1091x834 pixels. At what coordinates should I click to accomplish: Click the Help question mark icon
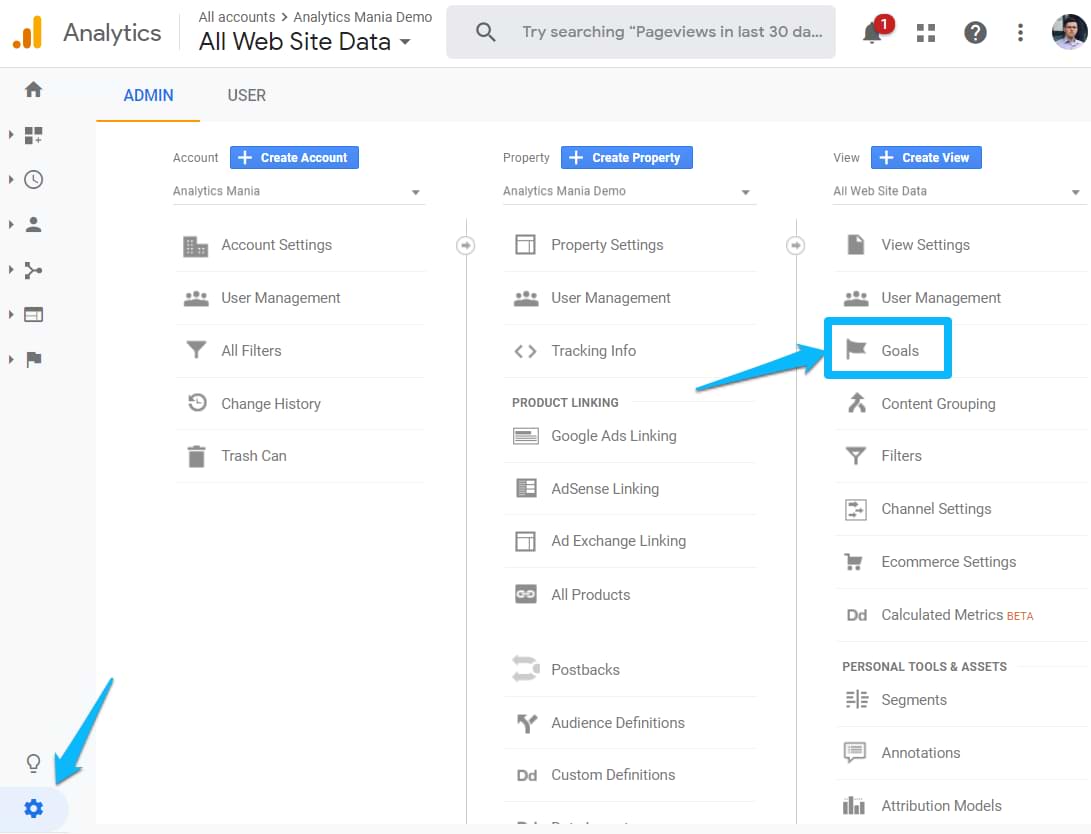pyautogui.click(x=974, y=32)
